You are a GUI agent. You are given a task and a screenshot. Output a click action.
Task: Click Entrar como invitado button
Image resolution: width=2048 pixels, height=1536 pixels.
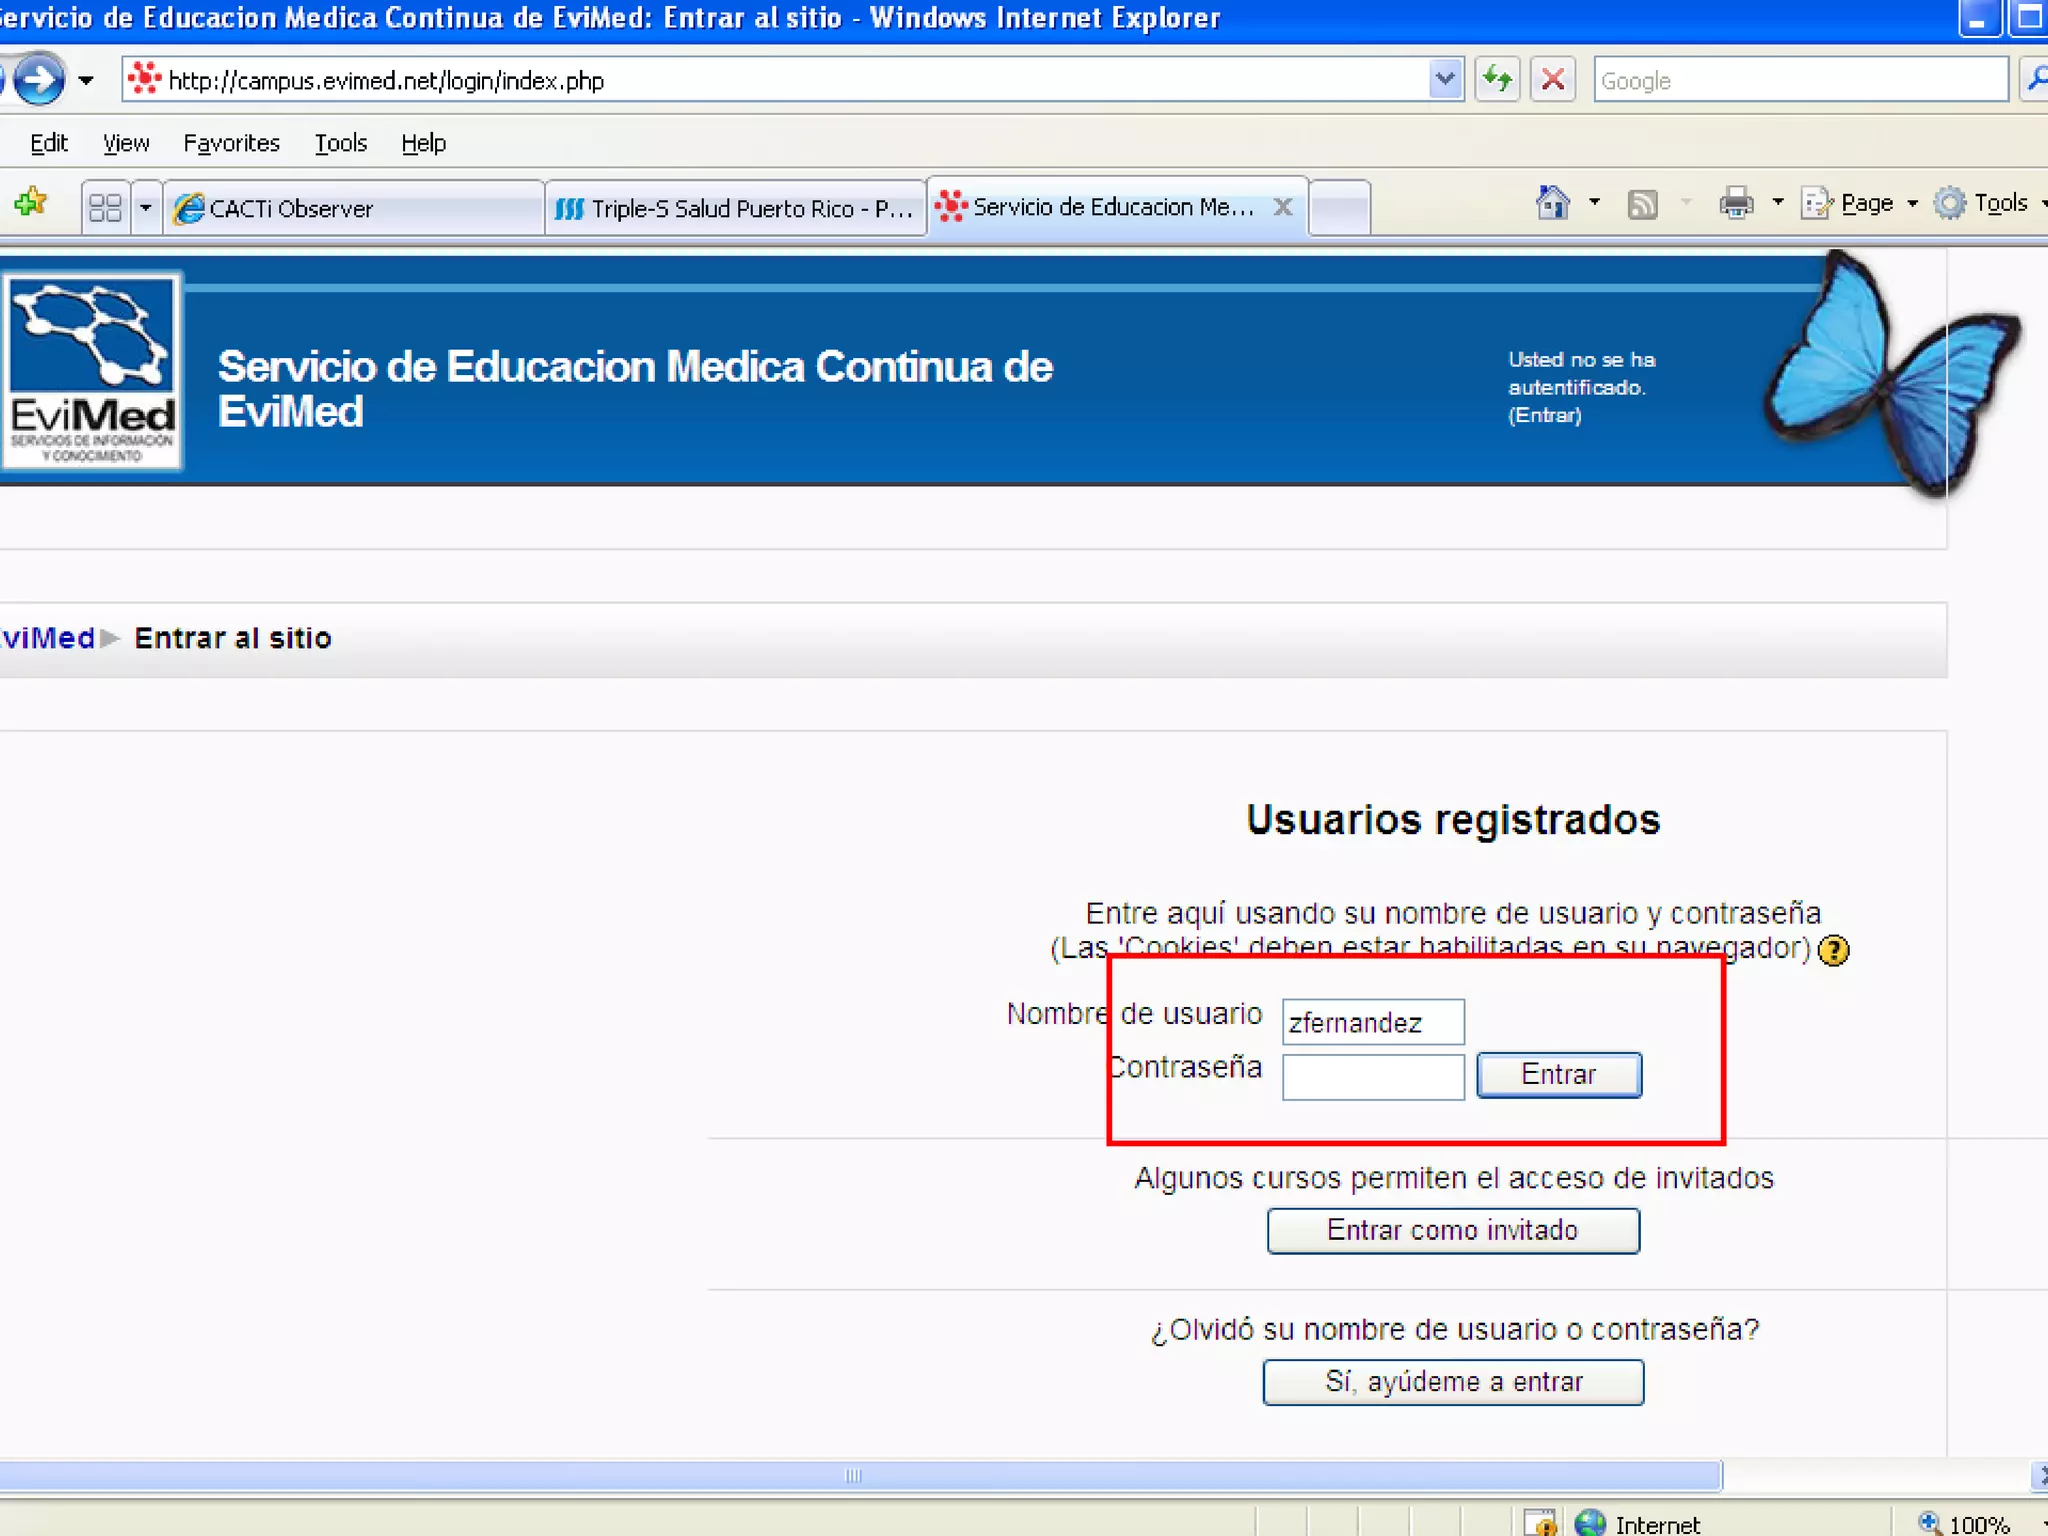(x=1452, y=1230)
